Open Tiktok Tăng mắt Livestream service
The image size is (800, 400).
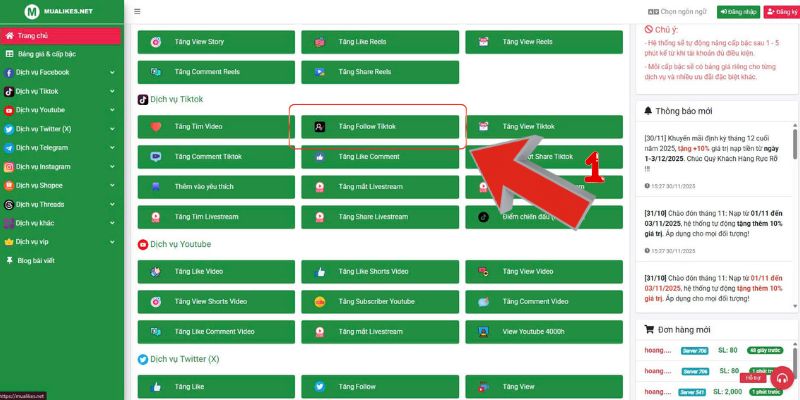pyautogui.click(x=380, y=187)
